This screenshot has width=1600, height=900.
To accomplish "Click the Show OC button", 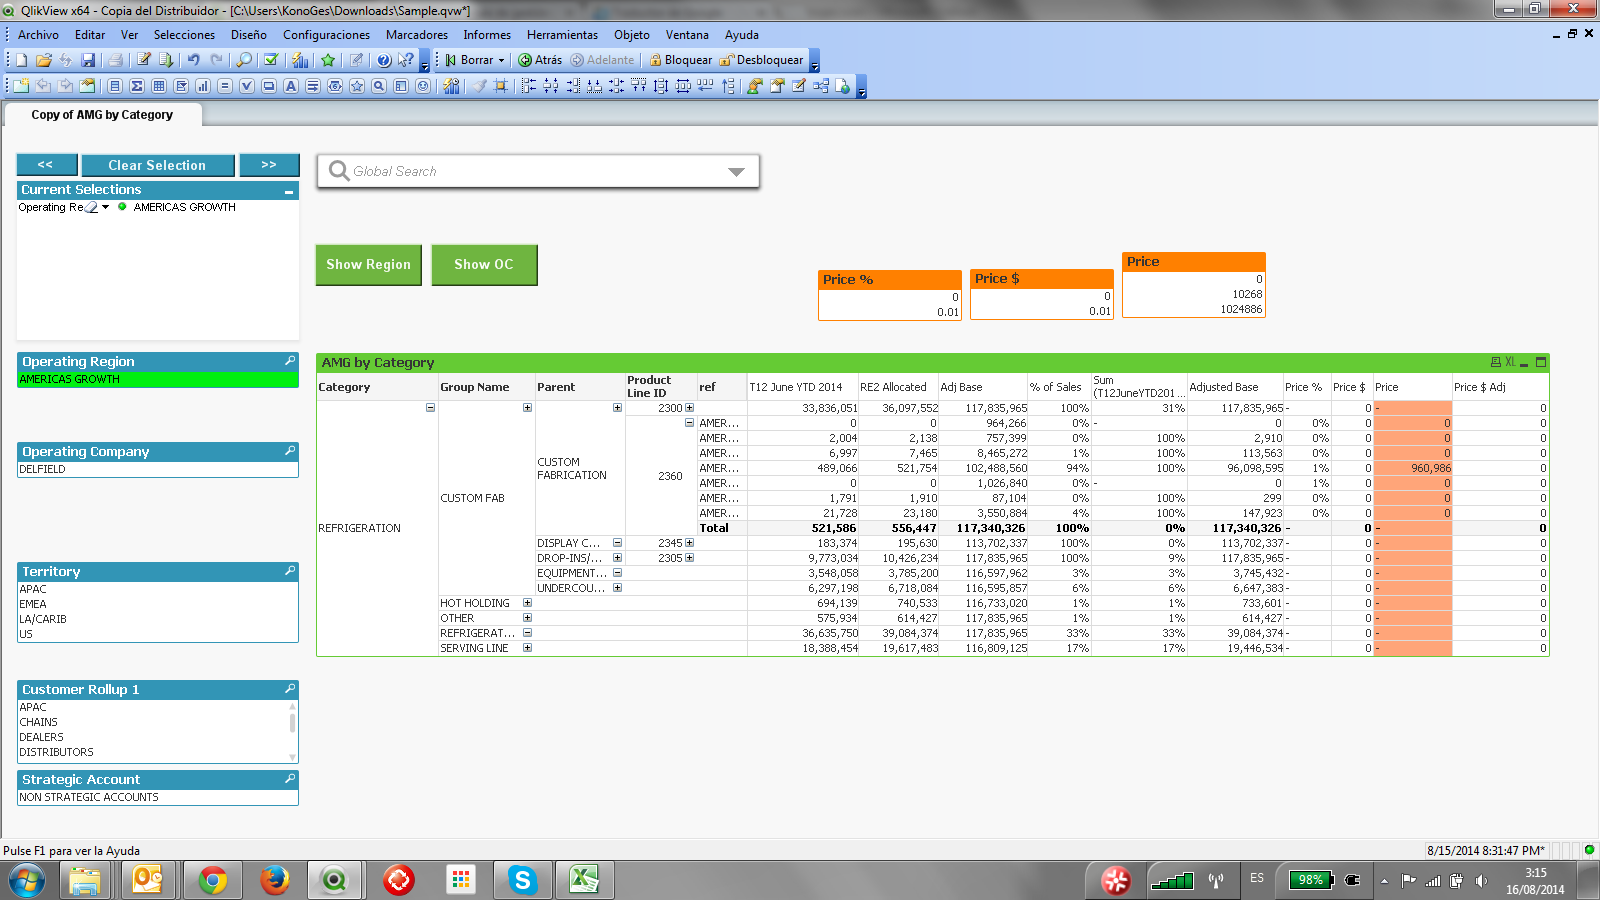I will tap(484, 265).
